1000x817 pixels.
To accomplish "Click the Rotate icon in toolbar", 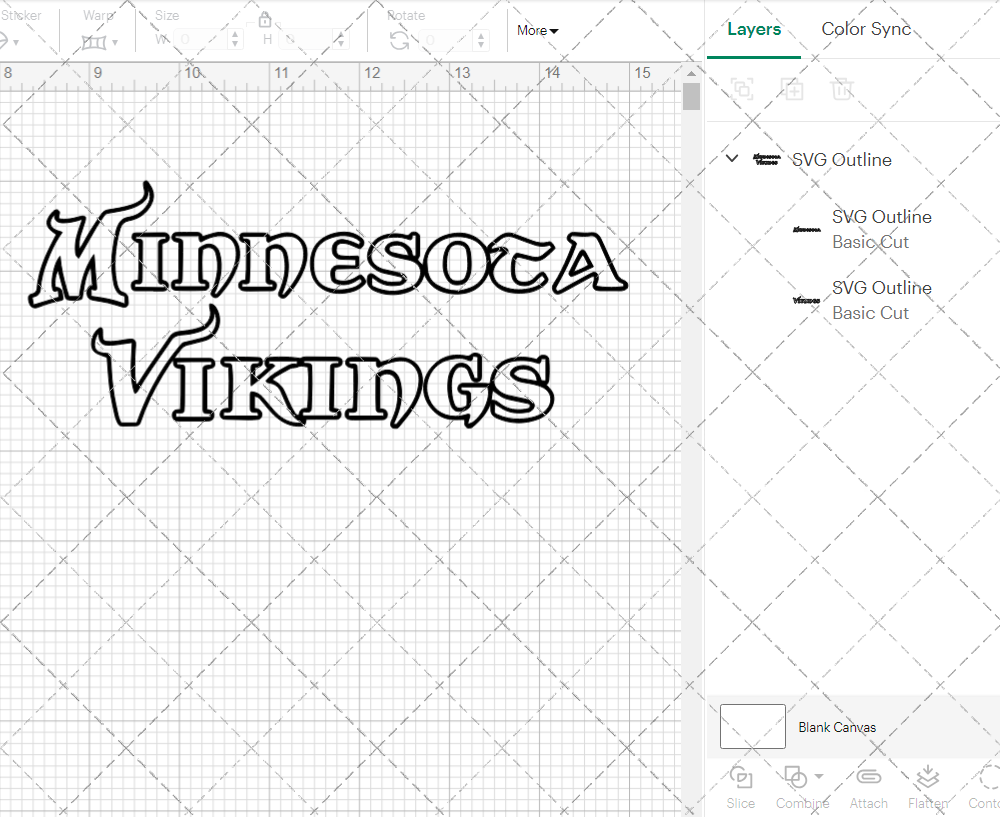I will point(399,40).
